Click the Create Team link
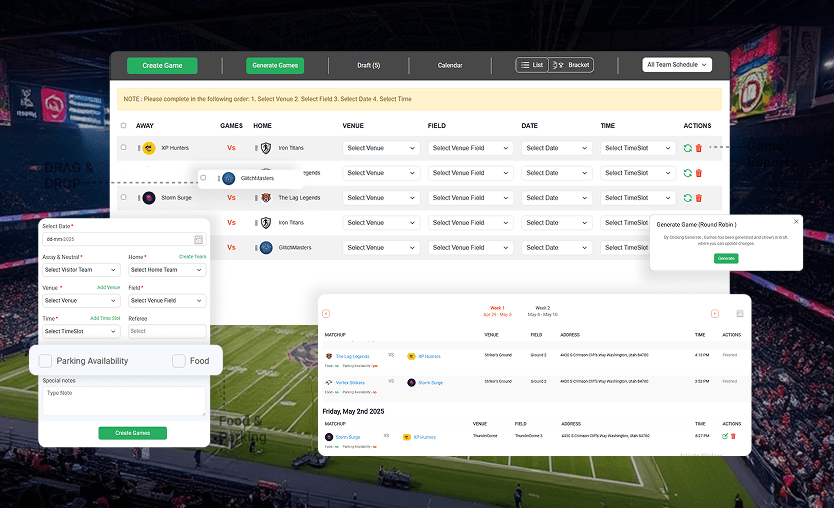 [193, 257]
